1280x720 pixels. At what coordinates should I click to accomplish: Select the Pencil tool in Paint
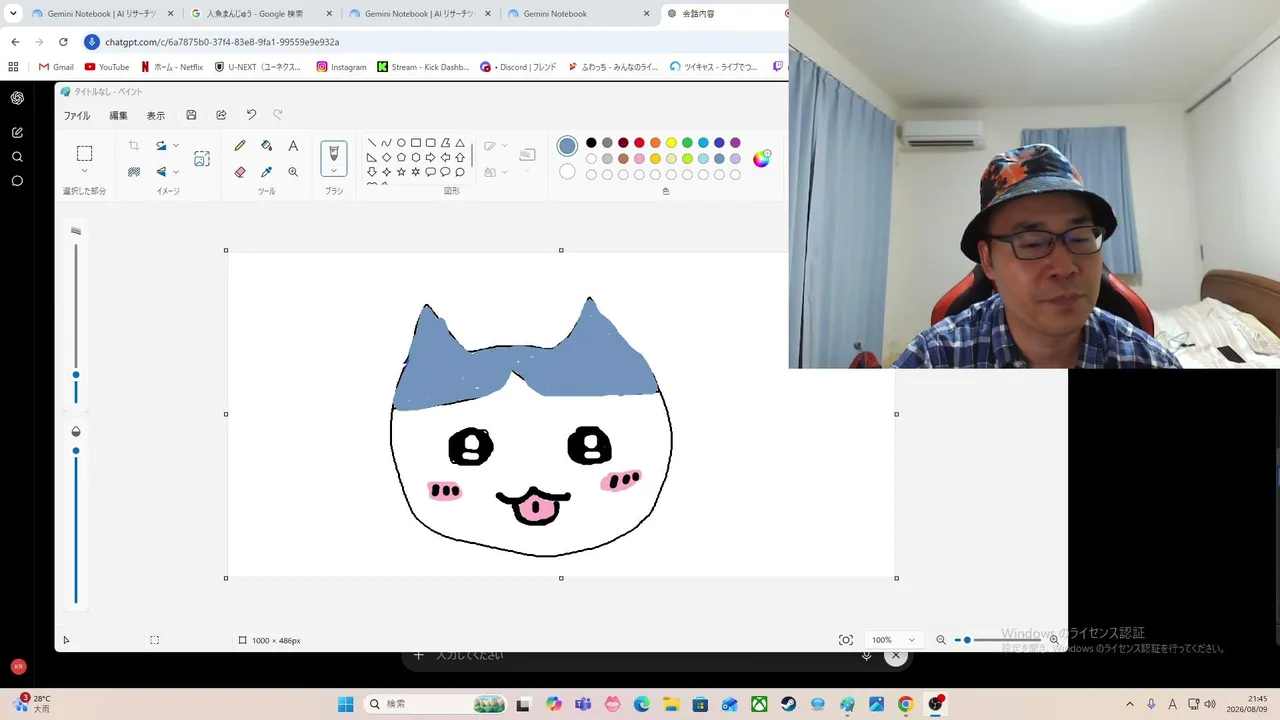point(240,146)
